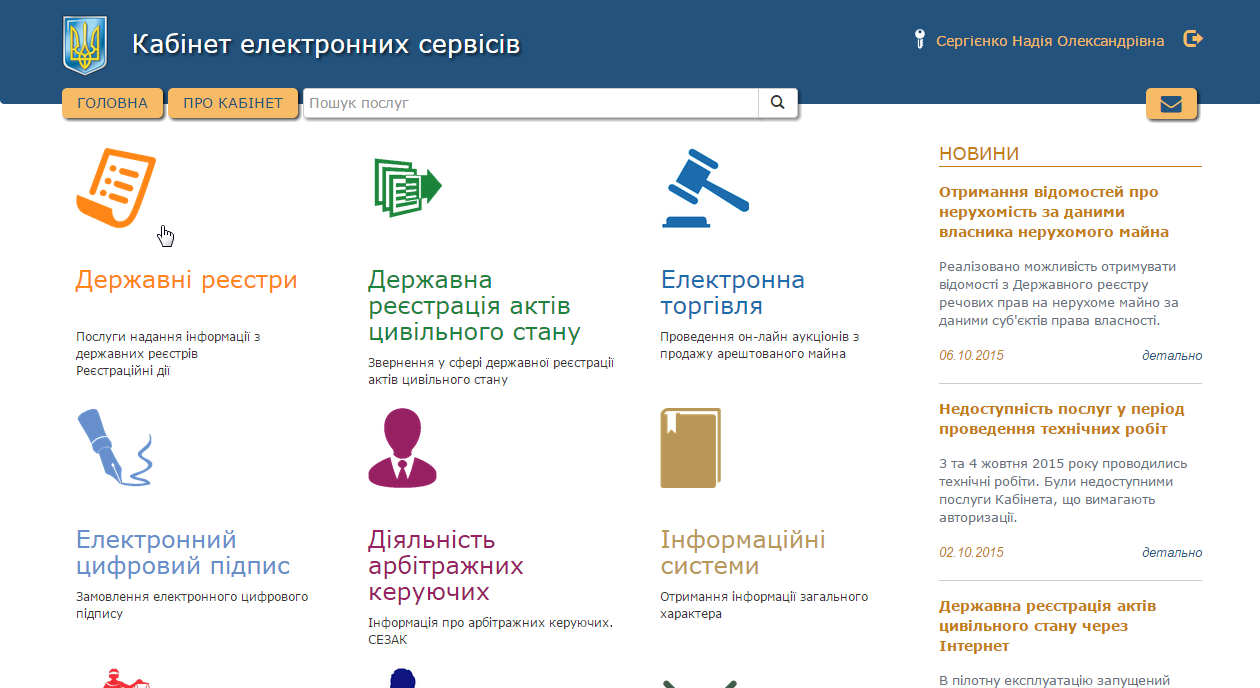Click the Ukrainian trident emblem logo

tap(85, 44)
